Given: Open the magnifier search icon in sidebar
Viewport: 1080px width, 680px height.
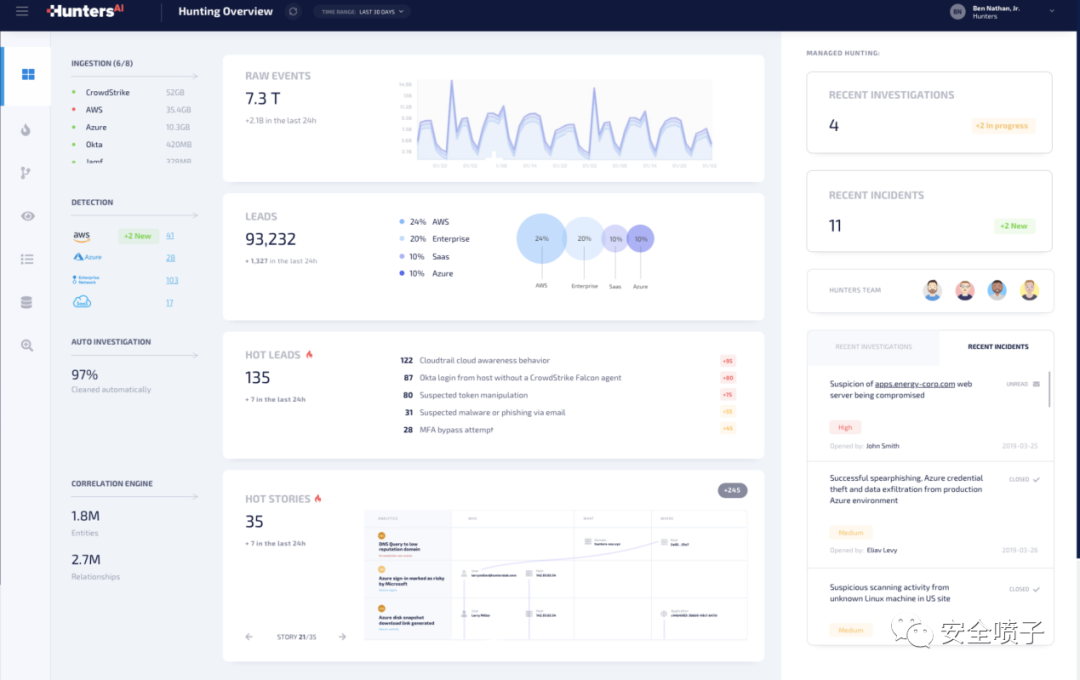Looking at the screenshot, I should click(x=27, y=345).
